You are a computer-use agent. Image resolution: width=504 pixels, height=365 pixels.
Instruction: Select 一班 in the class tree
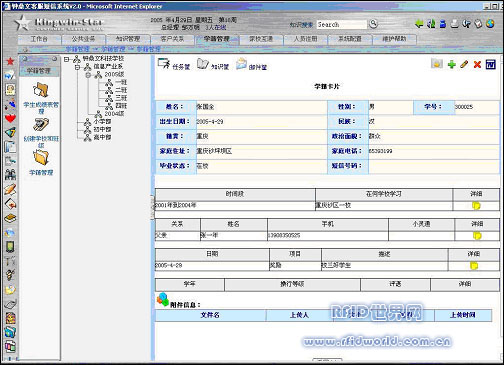tap(121, 82)
